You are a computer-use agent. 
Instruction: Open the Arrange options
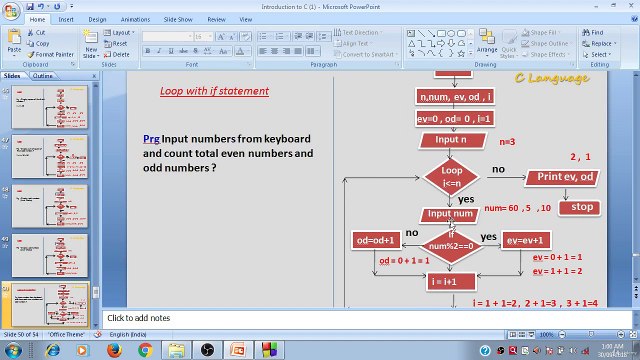click(487, 42)
